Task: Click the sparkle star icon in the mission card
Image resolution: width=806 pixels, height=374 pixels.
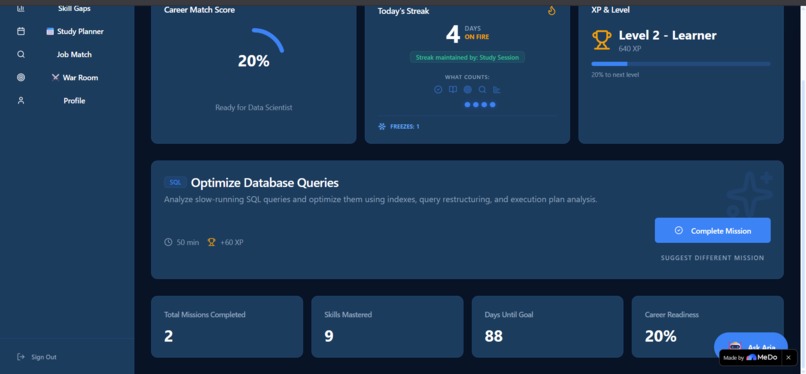Action: pos(749,194)
